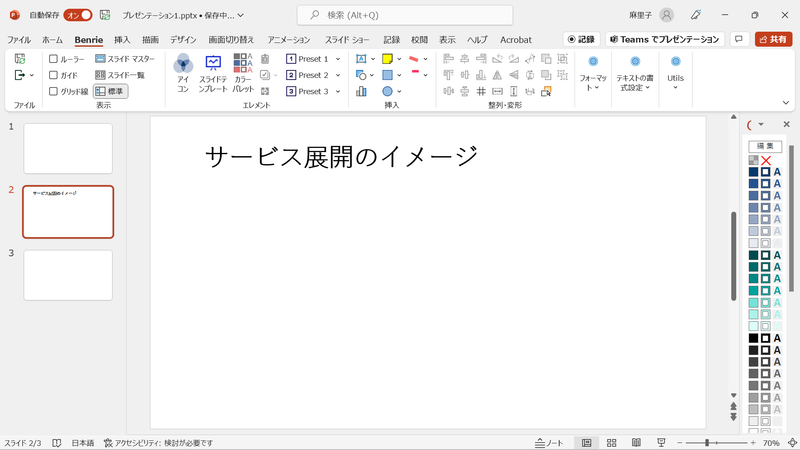Click the grid hash align icon
800x450 pixels.
click(x=481, y=91)
